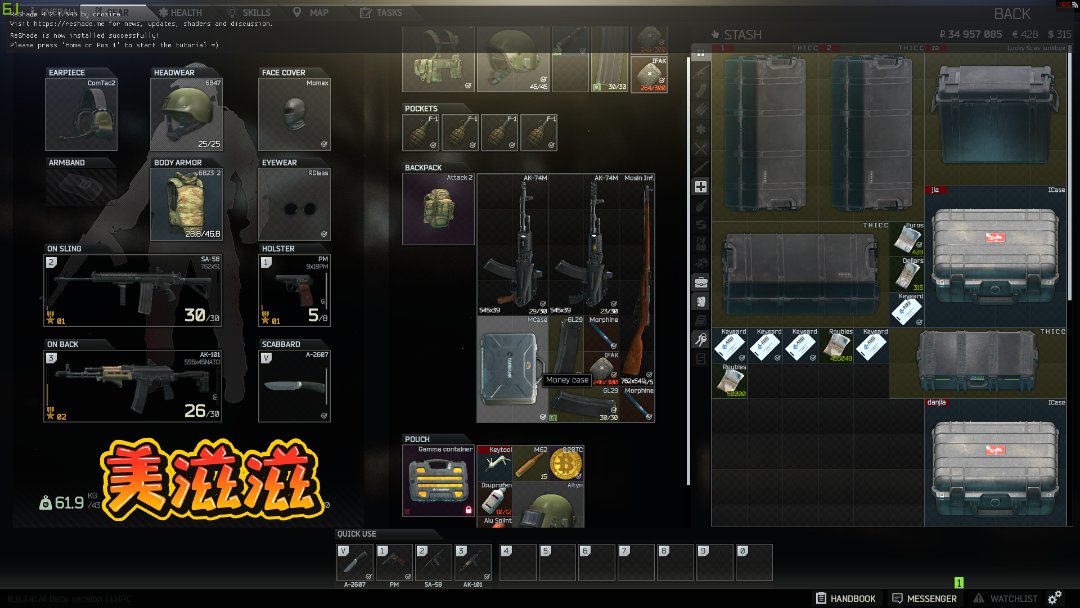Select the Altyn helmet in the pouch

click(x=548, y=504)
